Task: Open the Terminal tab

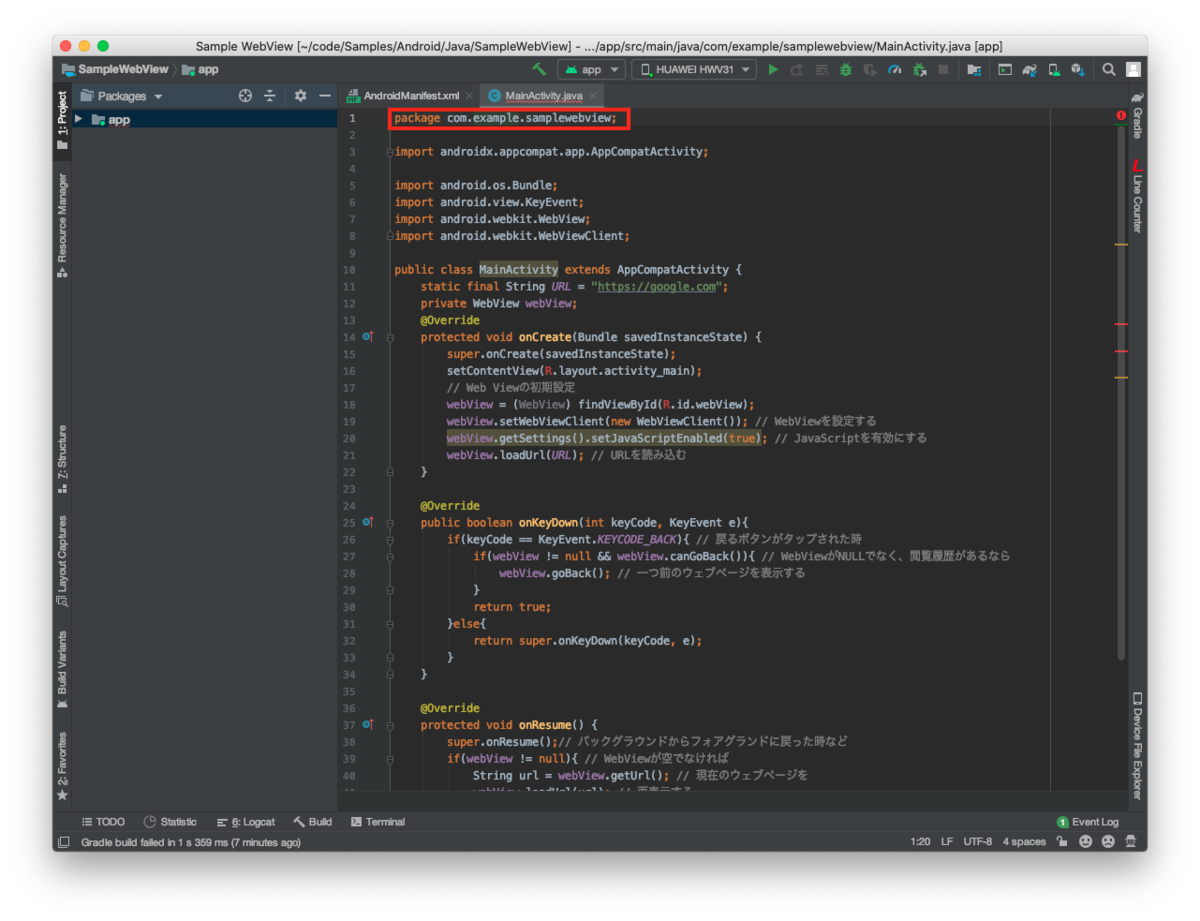Action: (x=378, y=822)
